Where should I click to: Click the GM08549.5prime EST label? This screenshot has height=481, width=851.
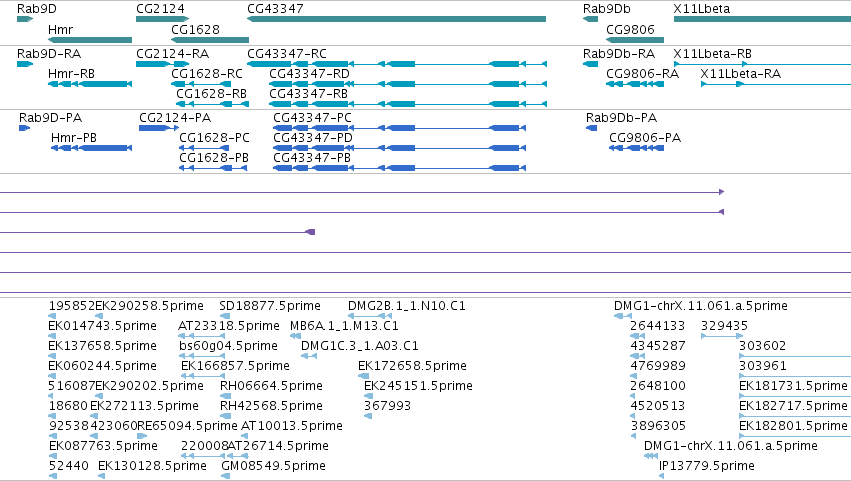(x=274, y=466)
